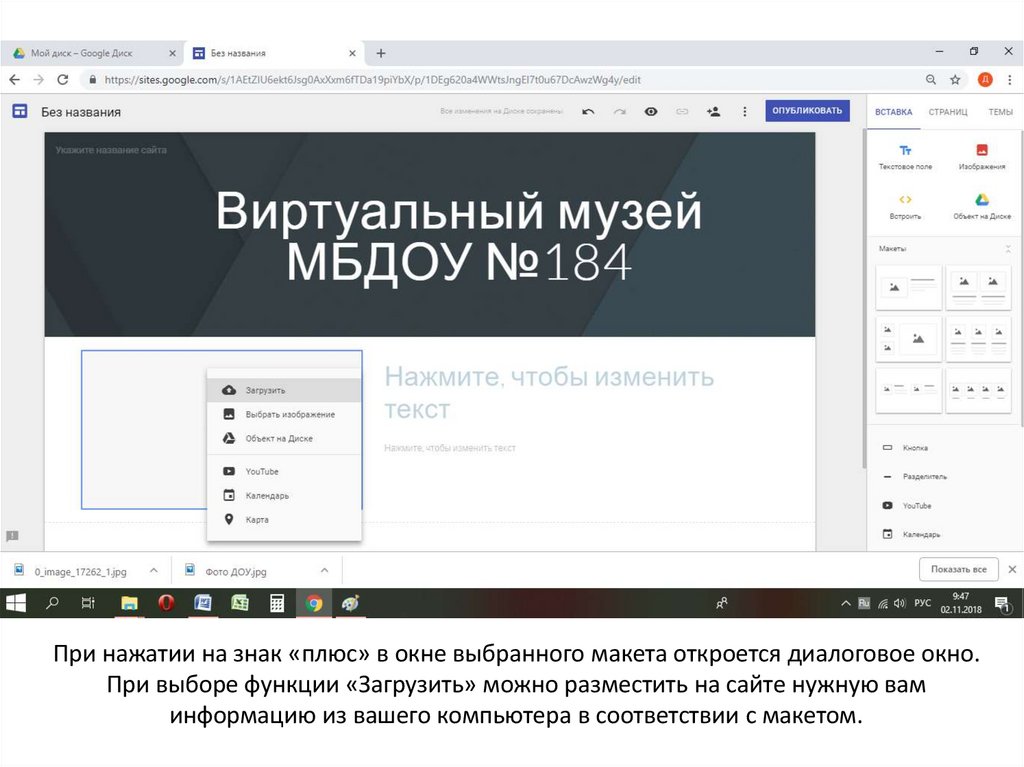The height and width of the screenshot is (767, 1024).
Task: Open site preview with eye icon
Action: (x=650, y=112)
